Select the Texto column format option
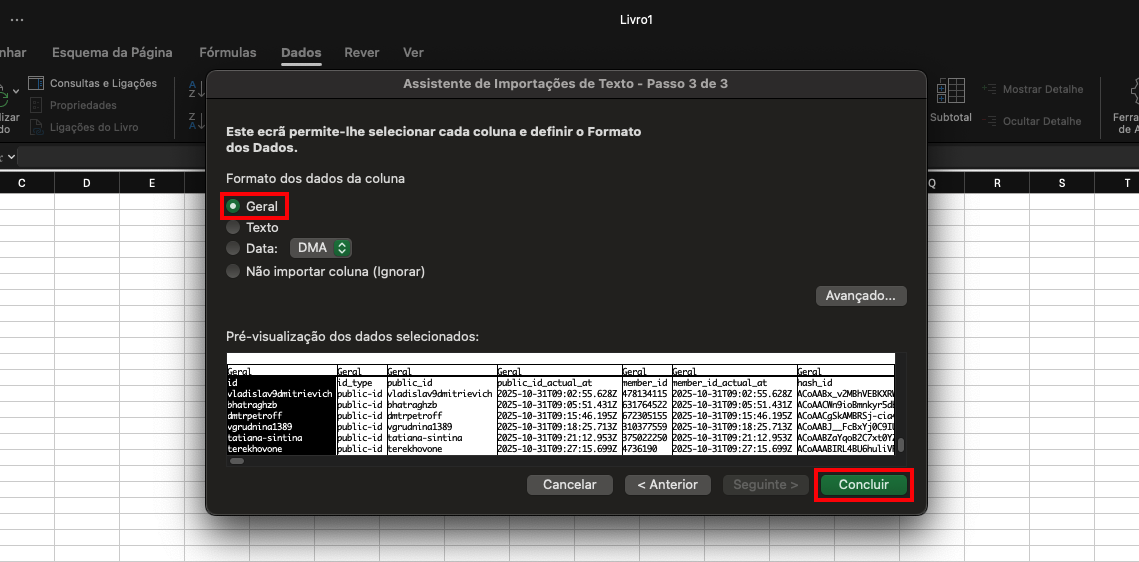1139x562 pixels. 233,228
